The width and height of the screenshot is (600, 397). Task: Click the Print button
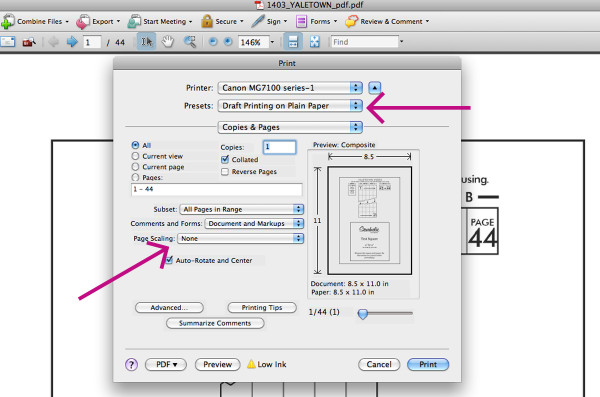[428, 364]
